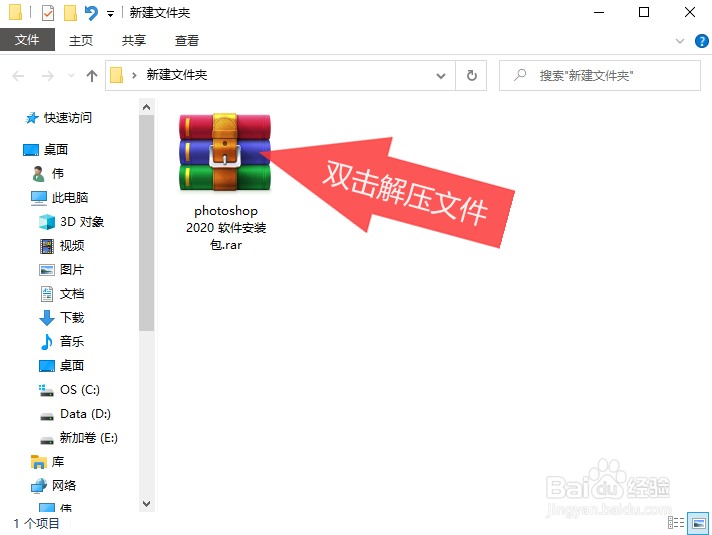Click the file name photoshop 2020 软件安装包.rar

tap(226, 228)
